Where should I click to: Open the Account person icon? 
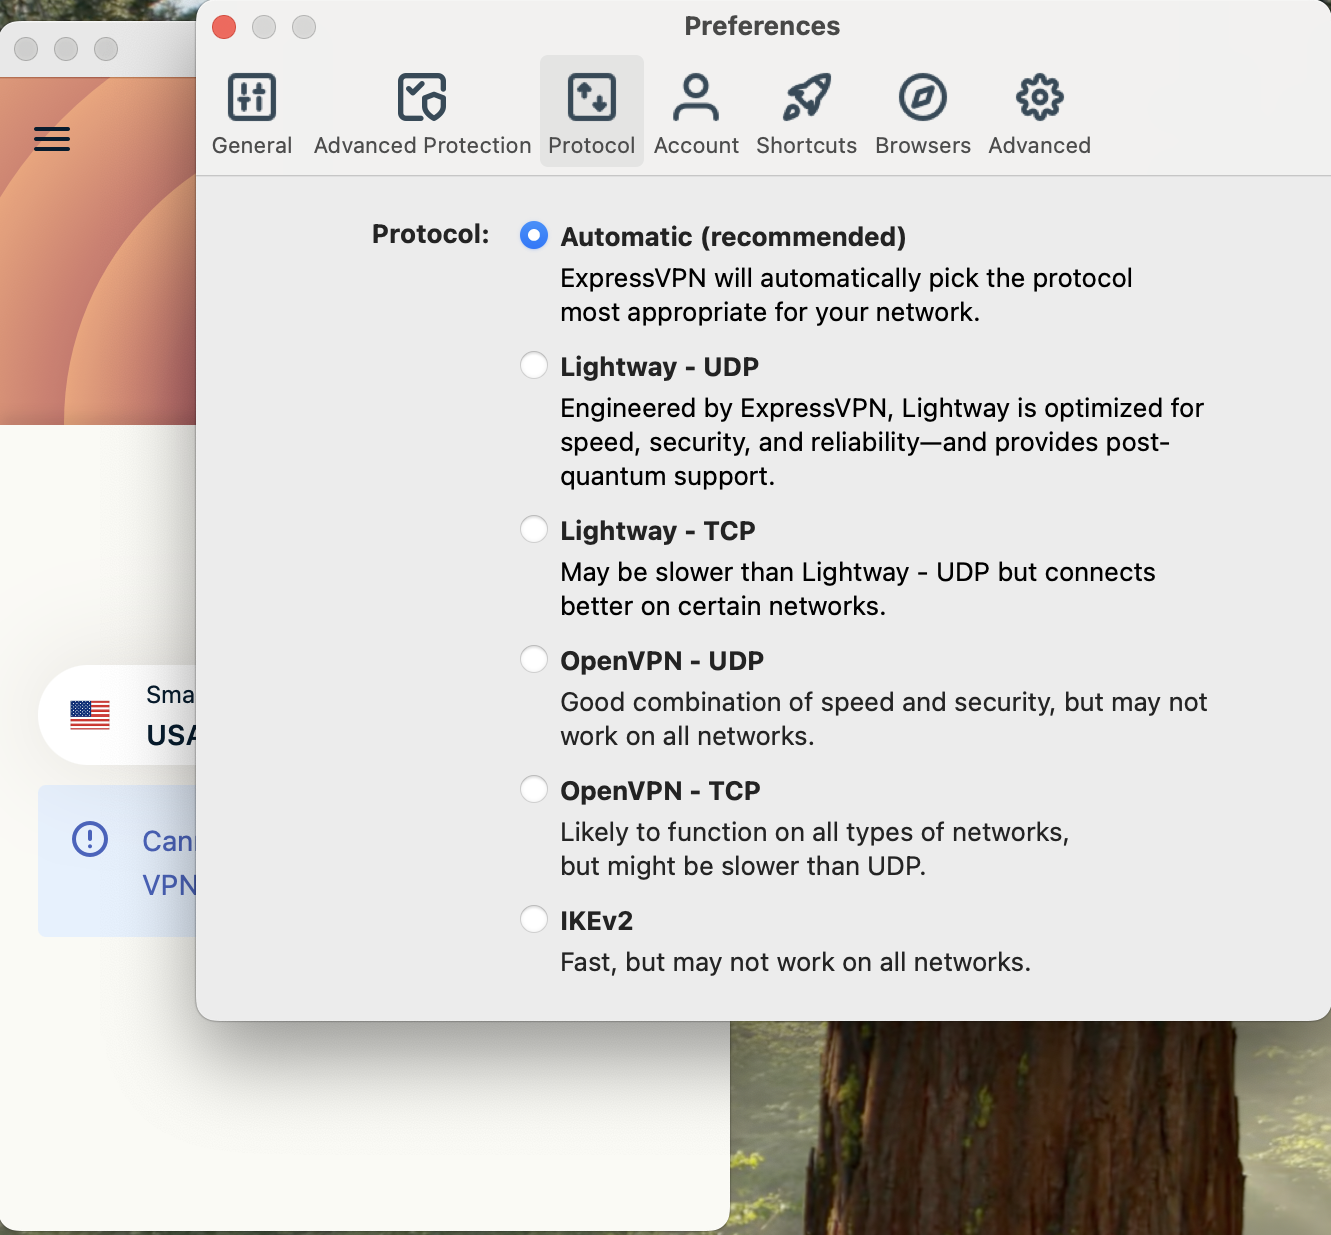coord(696,98)
